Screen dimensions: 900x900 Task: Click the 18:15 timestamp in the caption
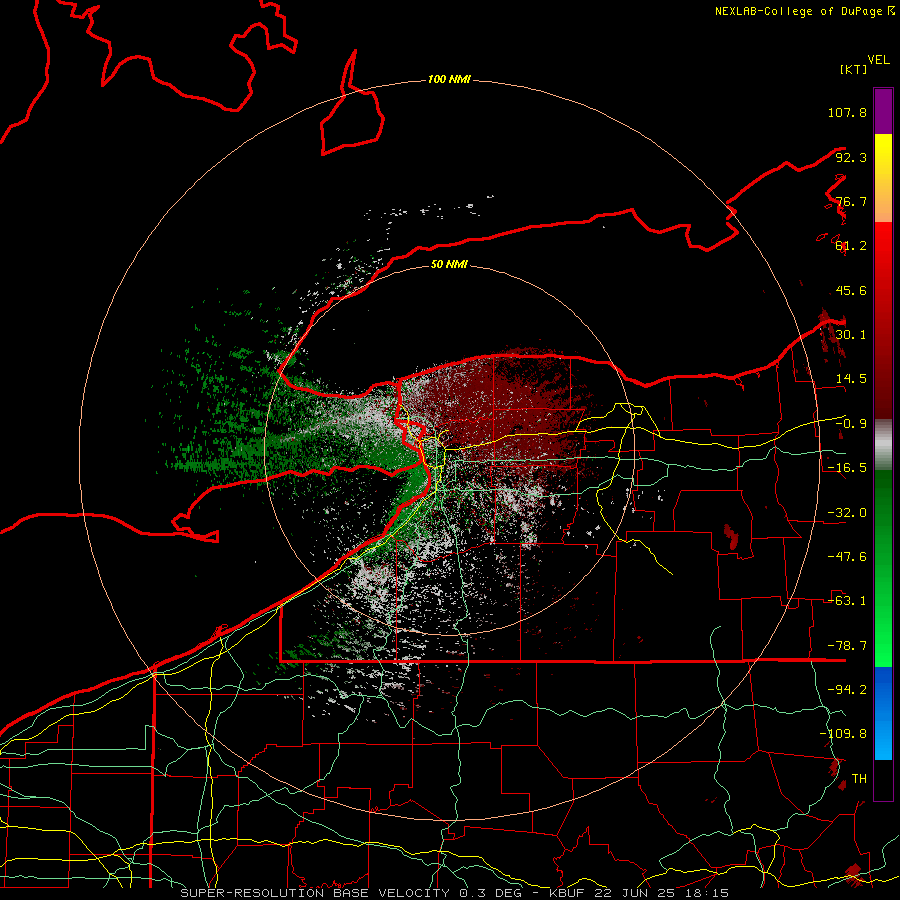point(708,893)
